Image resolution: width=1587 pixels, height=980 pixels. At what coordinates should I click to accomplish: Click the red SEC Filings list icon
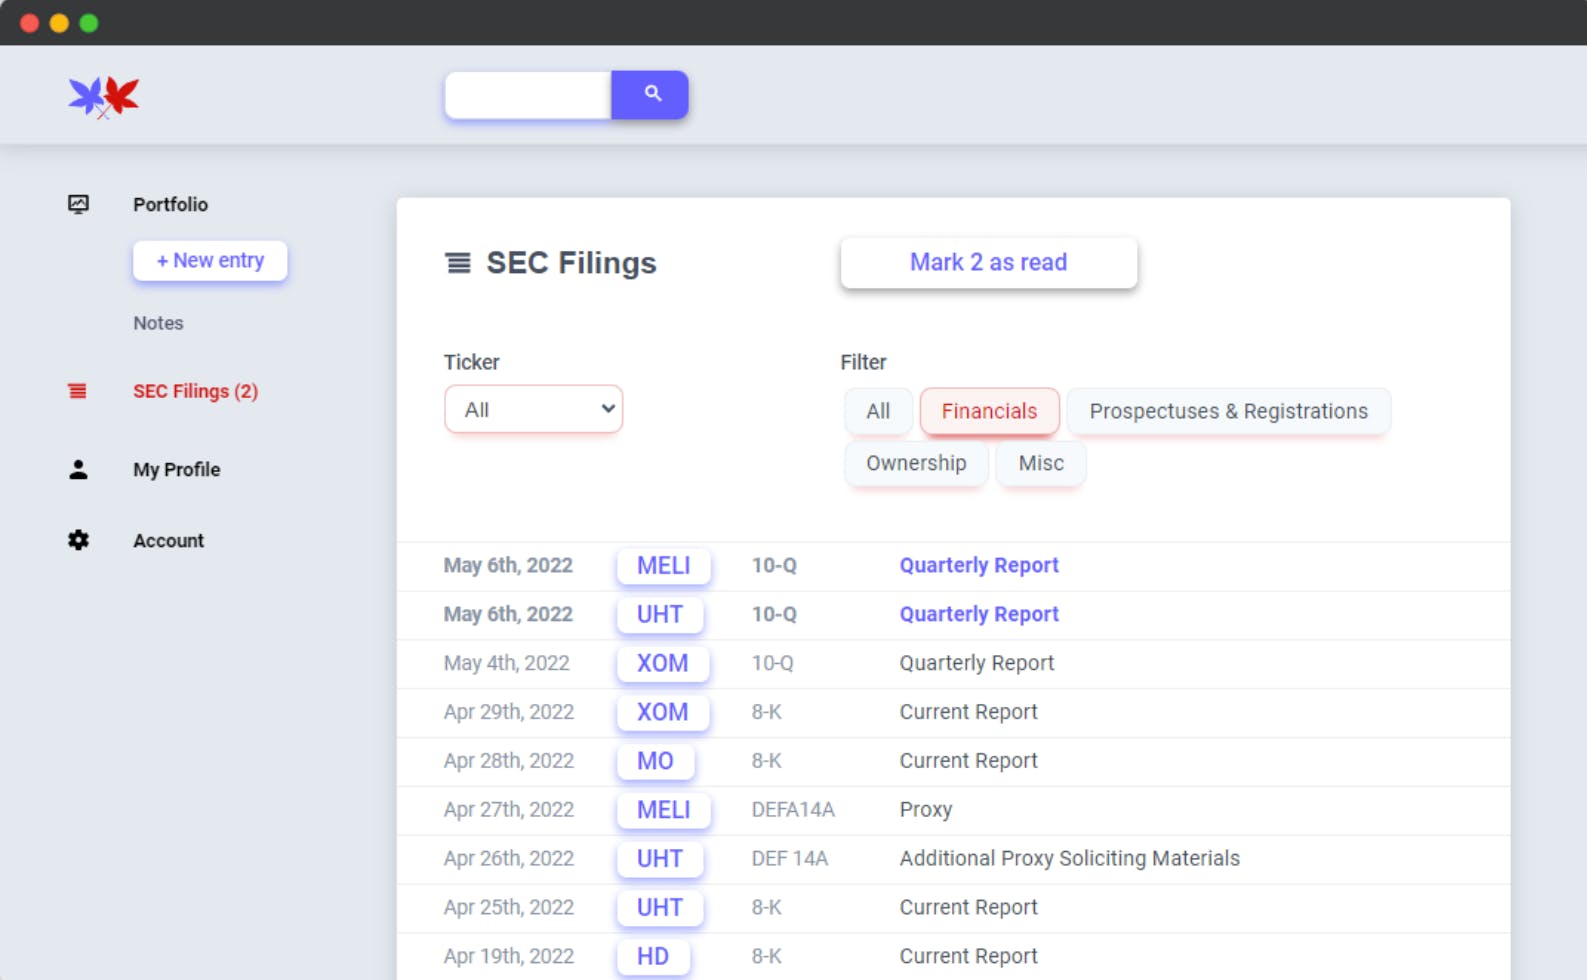77,391
